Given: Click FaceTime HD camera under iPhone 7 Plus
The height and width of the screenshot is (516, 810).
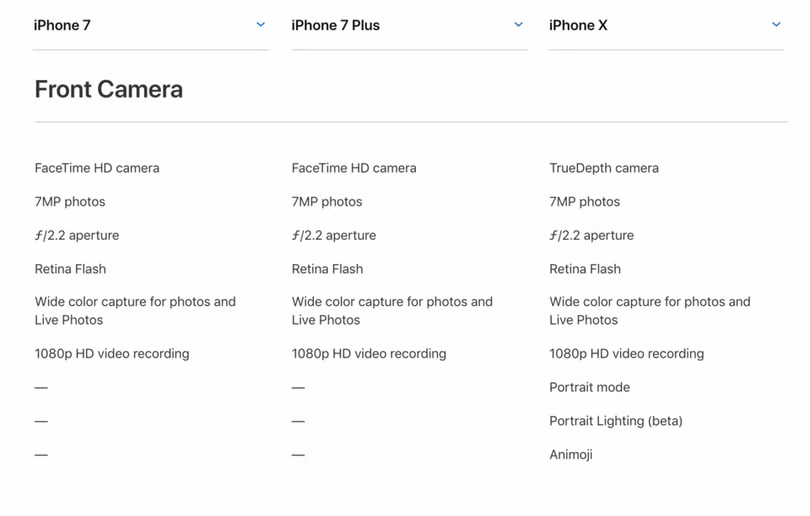Looking at the screenshot, I should pos(353,168).
